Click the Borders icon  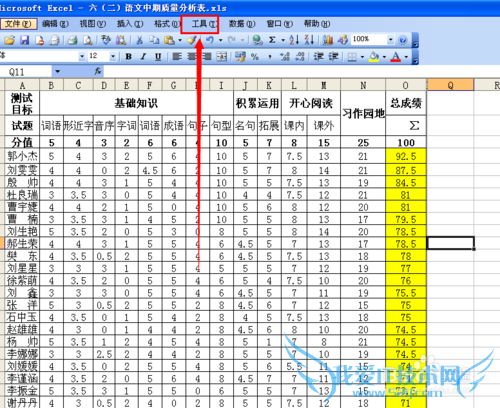click(352, 57)
